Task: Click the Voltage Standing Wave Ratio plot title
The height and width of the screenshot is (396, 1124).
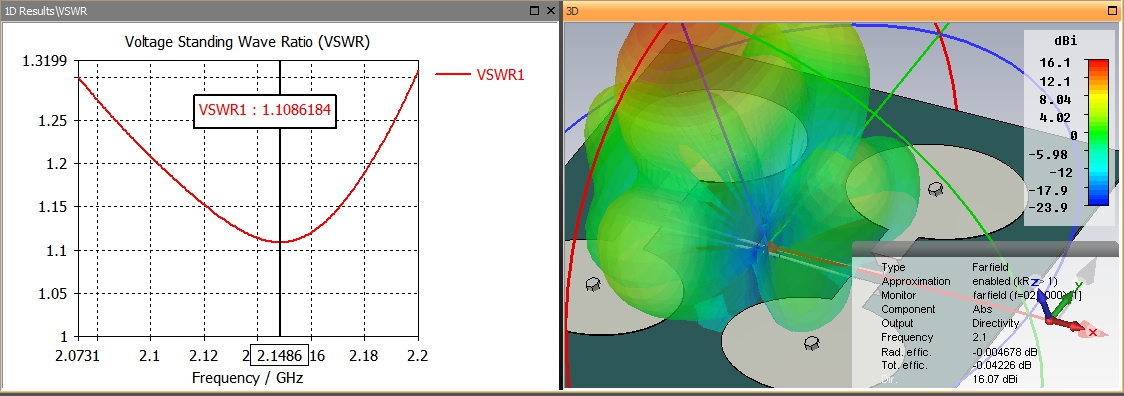Action: click(247, 42)
